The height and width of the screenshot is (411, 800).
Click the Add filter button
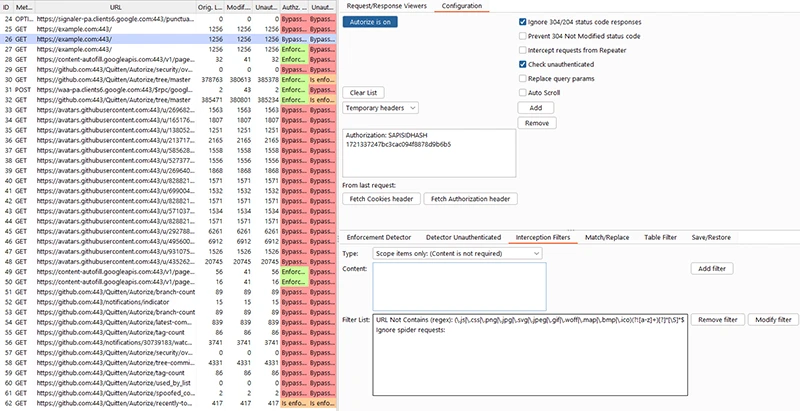pyautogui.click(x=712, y=269)
